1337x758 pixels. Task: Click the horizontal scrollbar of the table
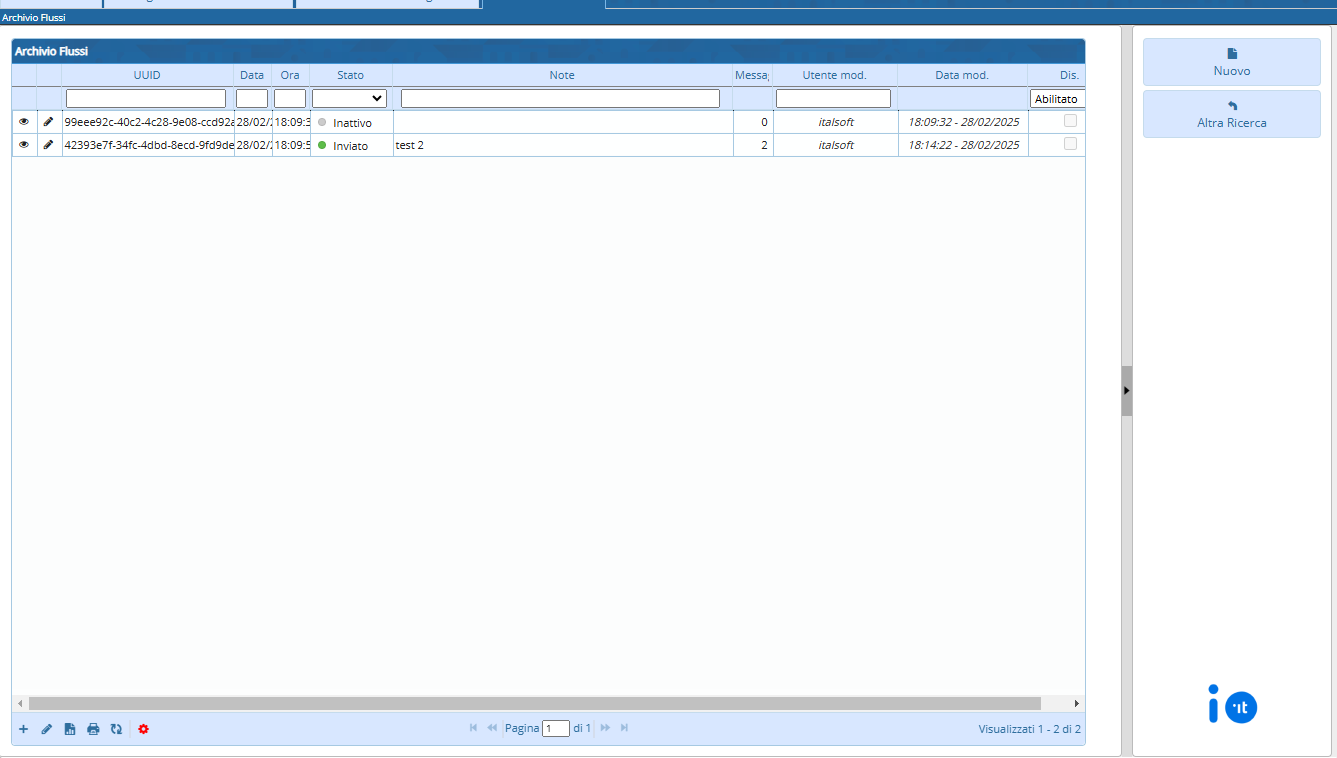(x=534, y=704)
